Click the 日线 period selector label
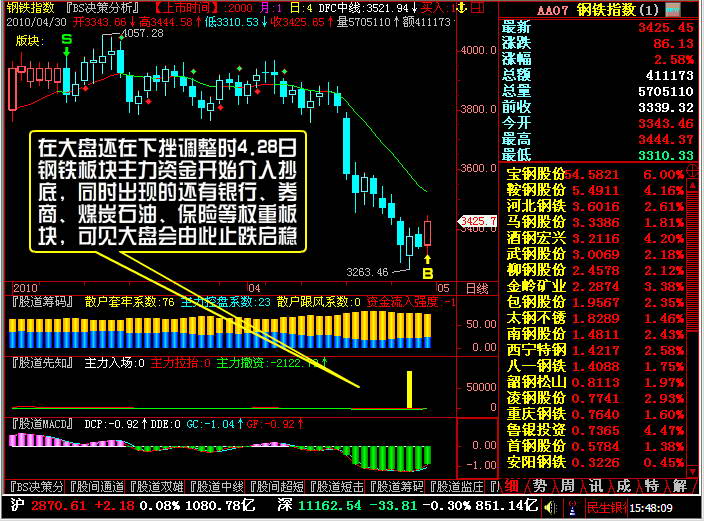 tap(476, 288)
